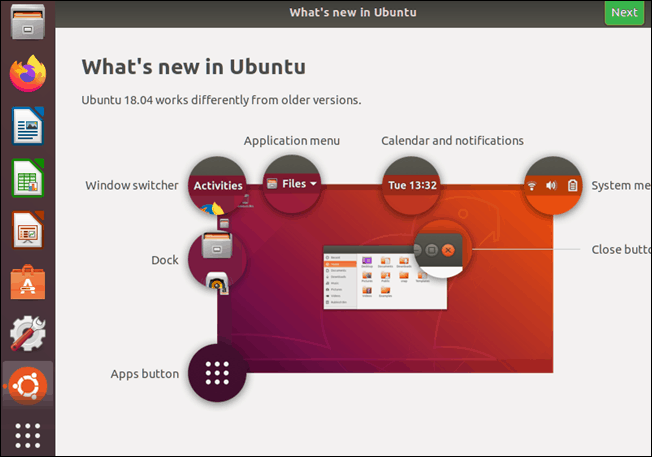Click the Activities circle in the illustration

point(217,185)
